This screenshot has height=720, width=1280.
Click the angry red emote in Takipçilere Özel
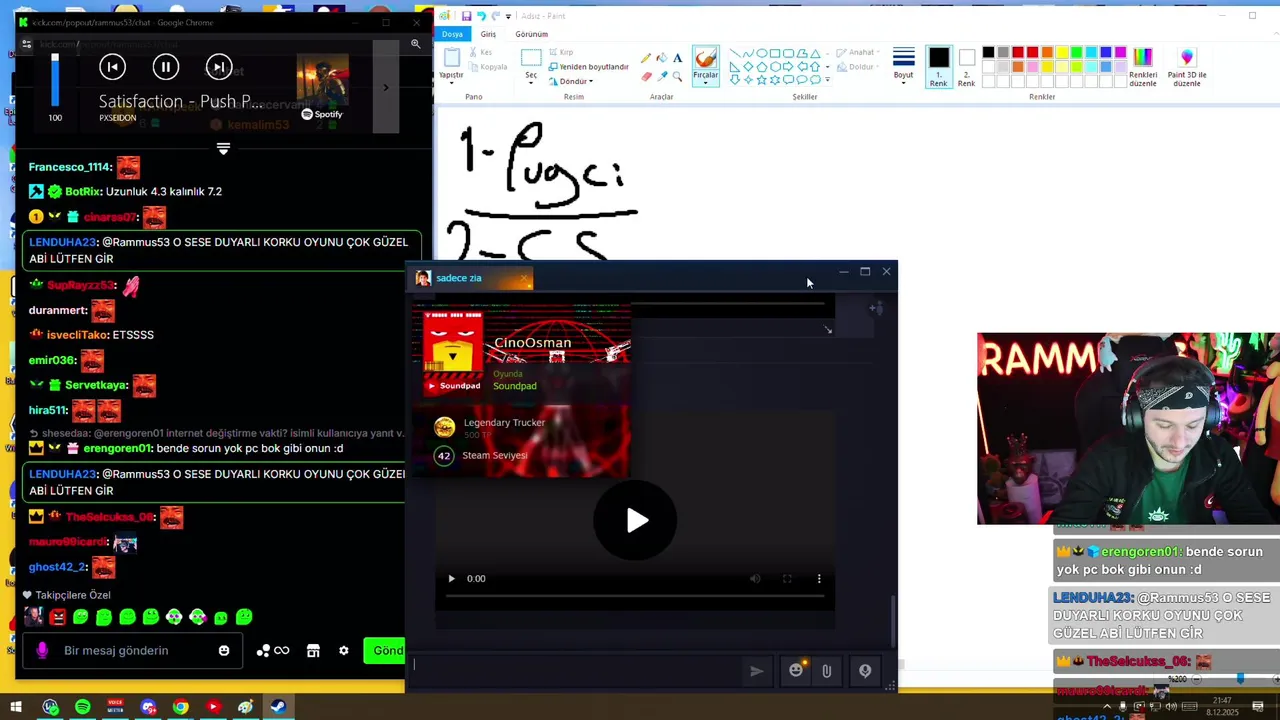coord(58,617)
